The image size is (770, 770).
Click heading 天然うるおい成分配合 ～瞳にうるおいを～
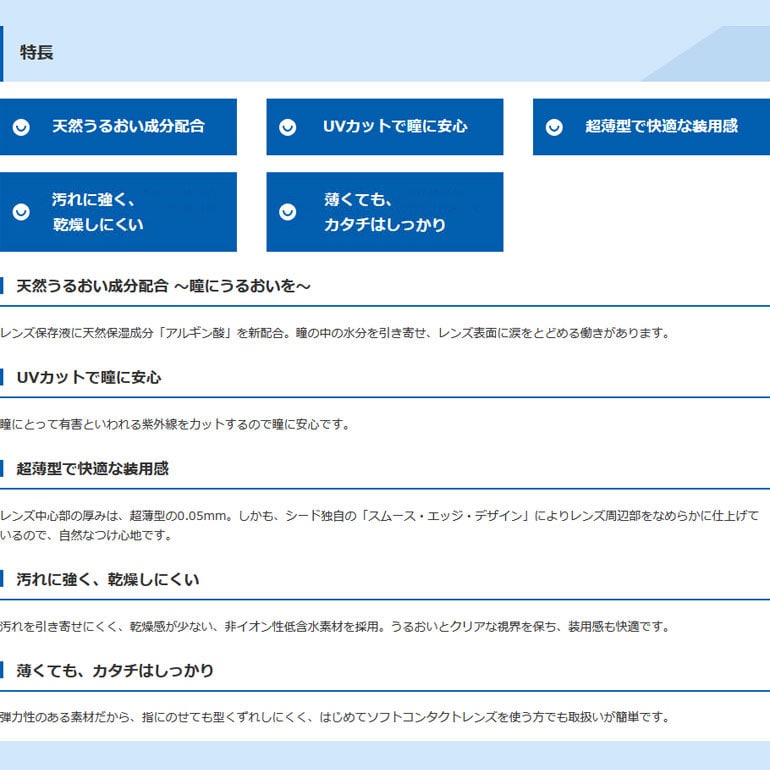(x=163, y=287)
